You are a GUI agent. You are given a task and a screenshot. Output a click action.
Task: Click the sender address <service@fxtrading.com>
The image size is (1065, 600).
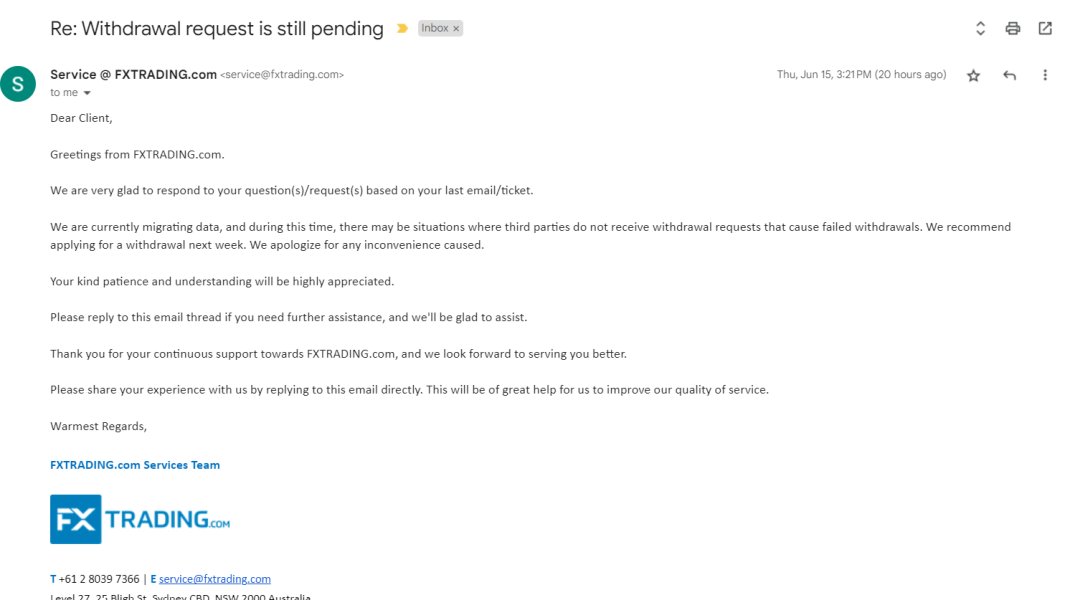pos(282,75)
